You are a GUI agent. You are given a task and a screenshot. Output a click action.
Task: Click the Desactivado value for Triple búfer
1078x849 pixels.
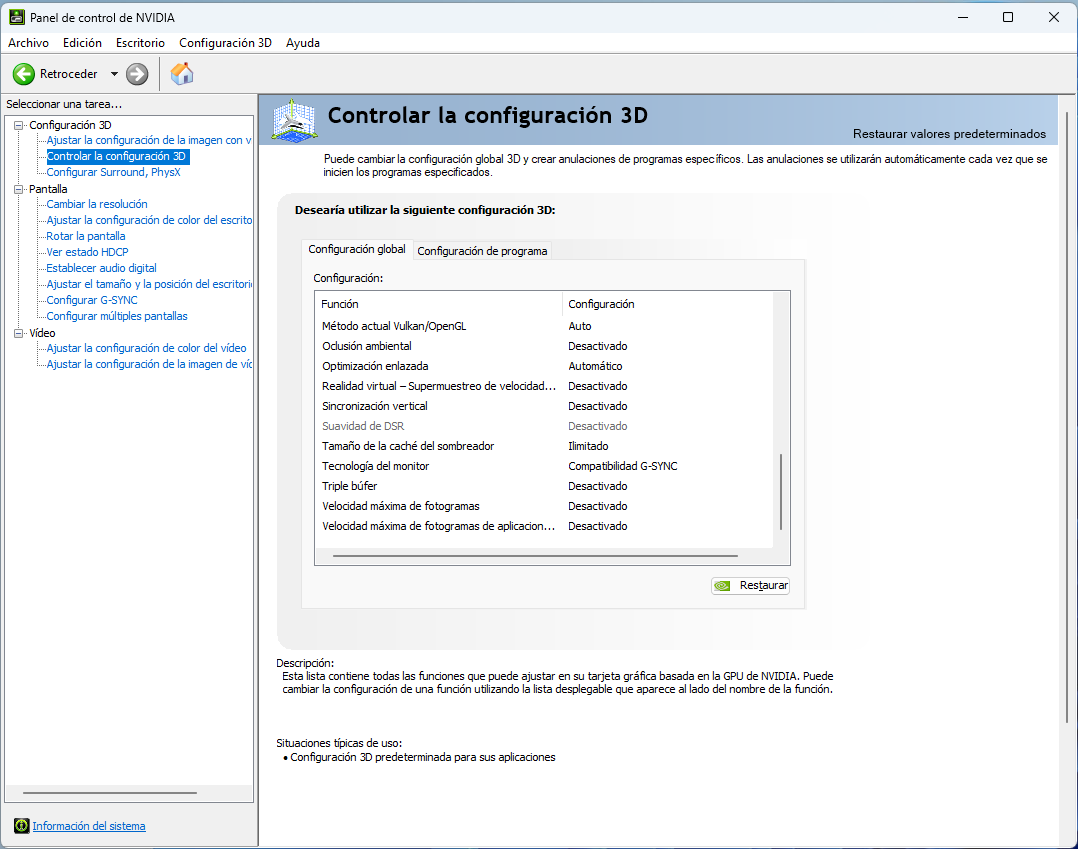598,486
